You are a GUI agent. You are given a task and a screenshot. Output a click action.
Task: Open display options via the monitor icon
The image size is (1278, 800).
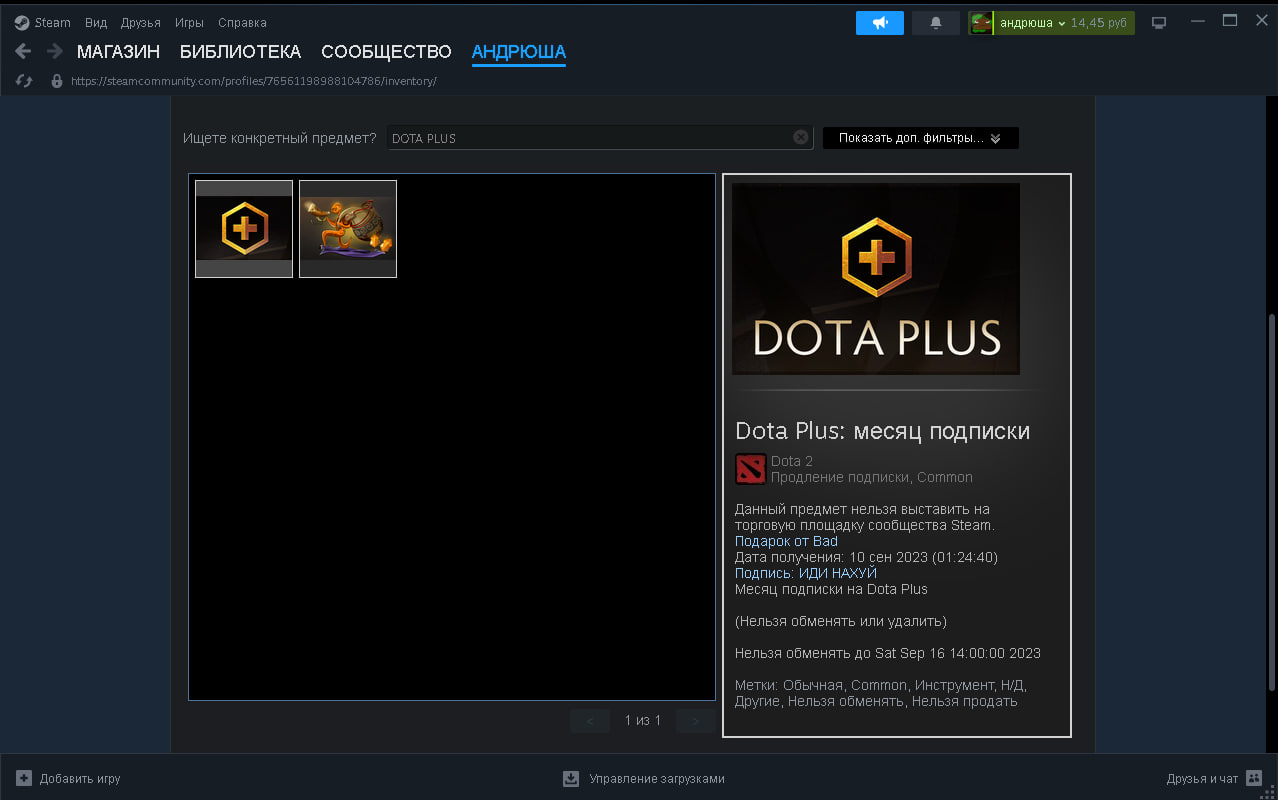(x=1159, y=21)
